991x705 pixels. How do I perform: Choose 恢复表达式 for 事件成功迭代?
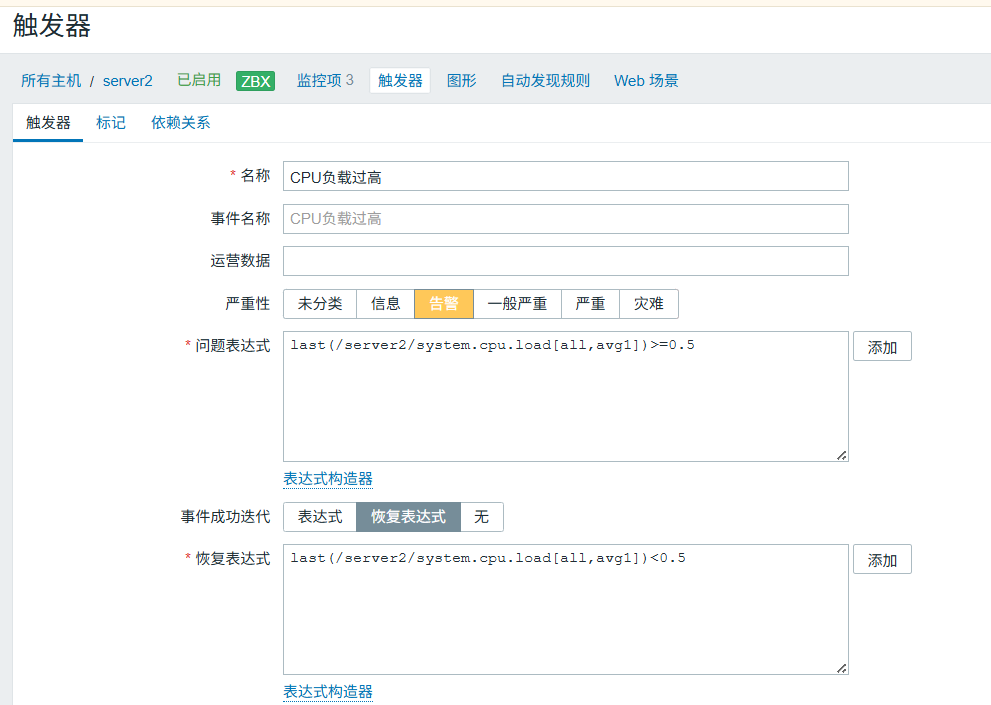[408, 517]
